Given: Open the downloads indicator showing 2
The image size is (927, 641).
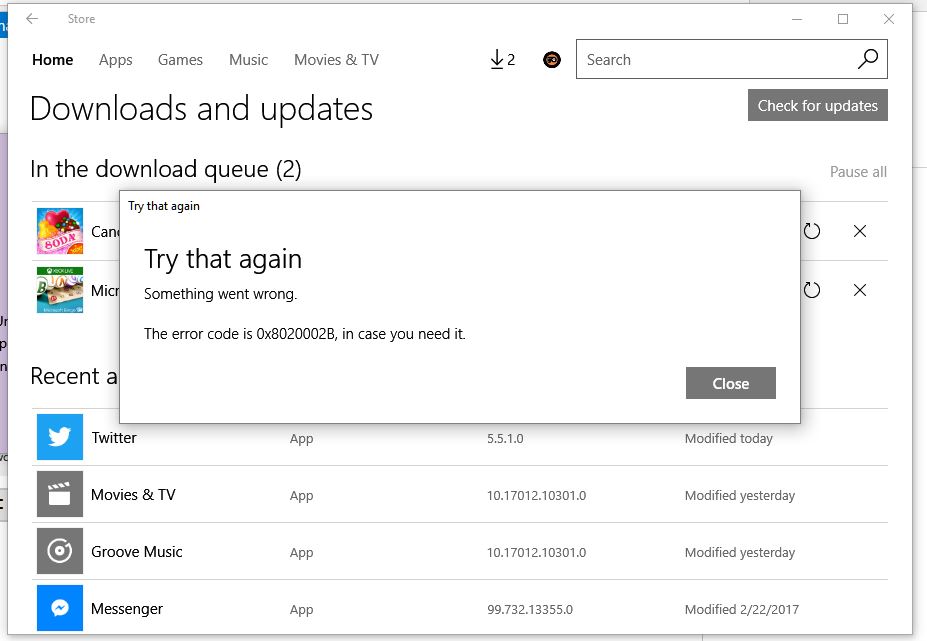Looking at the screenshot, I should (503, 60).
